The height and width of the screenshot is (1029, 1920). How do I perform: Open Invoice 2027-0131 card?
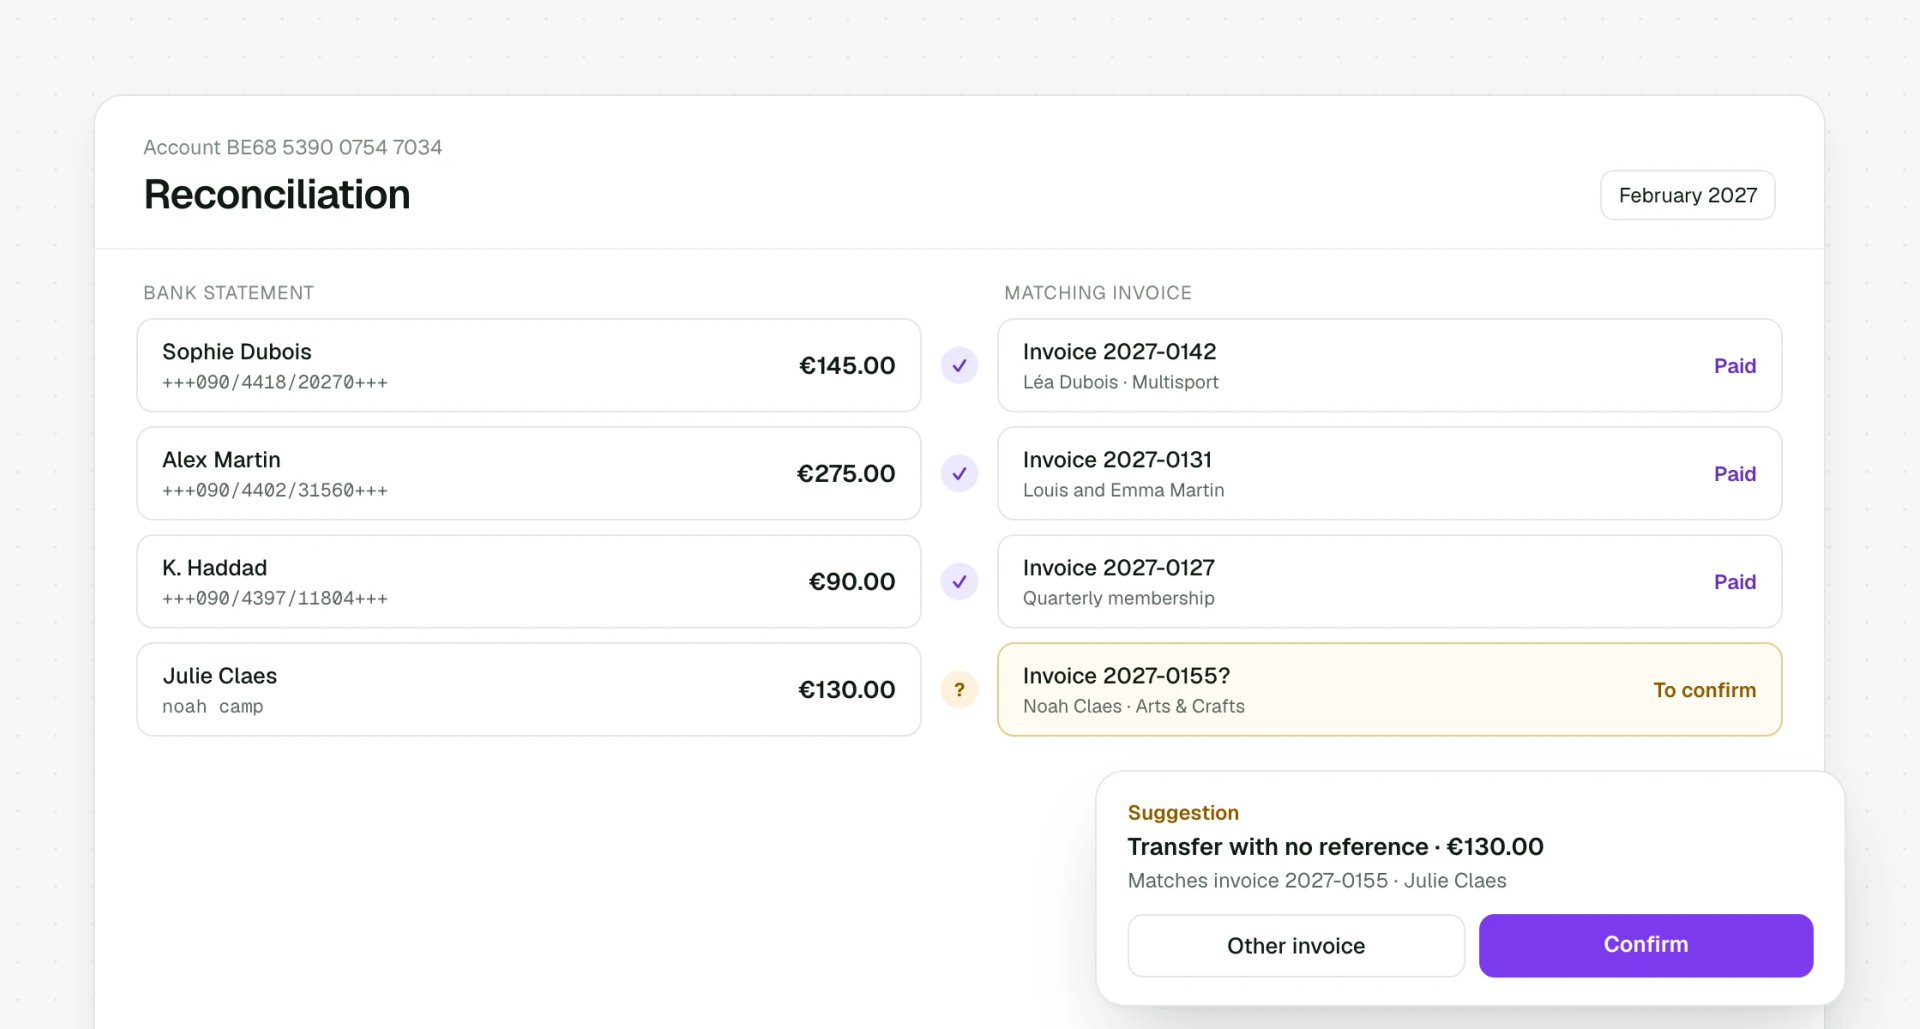click(x=1390, y=474)
